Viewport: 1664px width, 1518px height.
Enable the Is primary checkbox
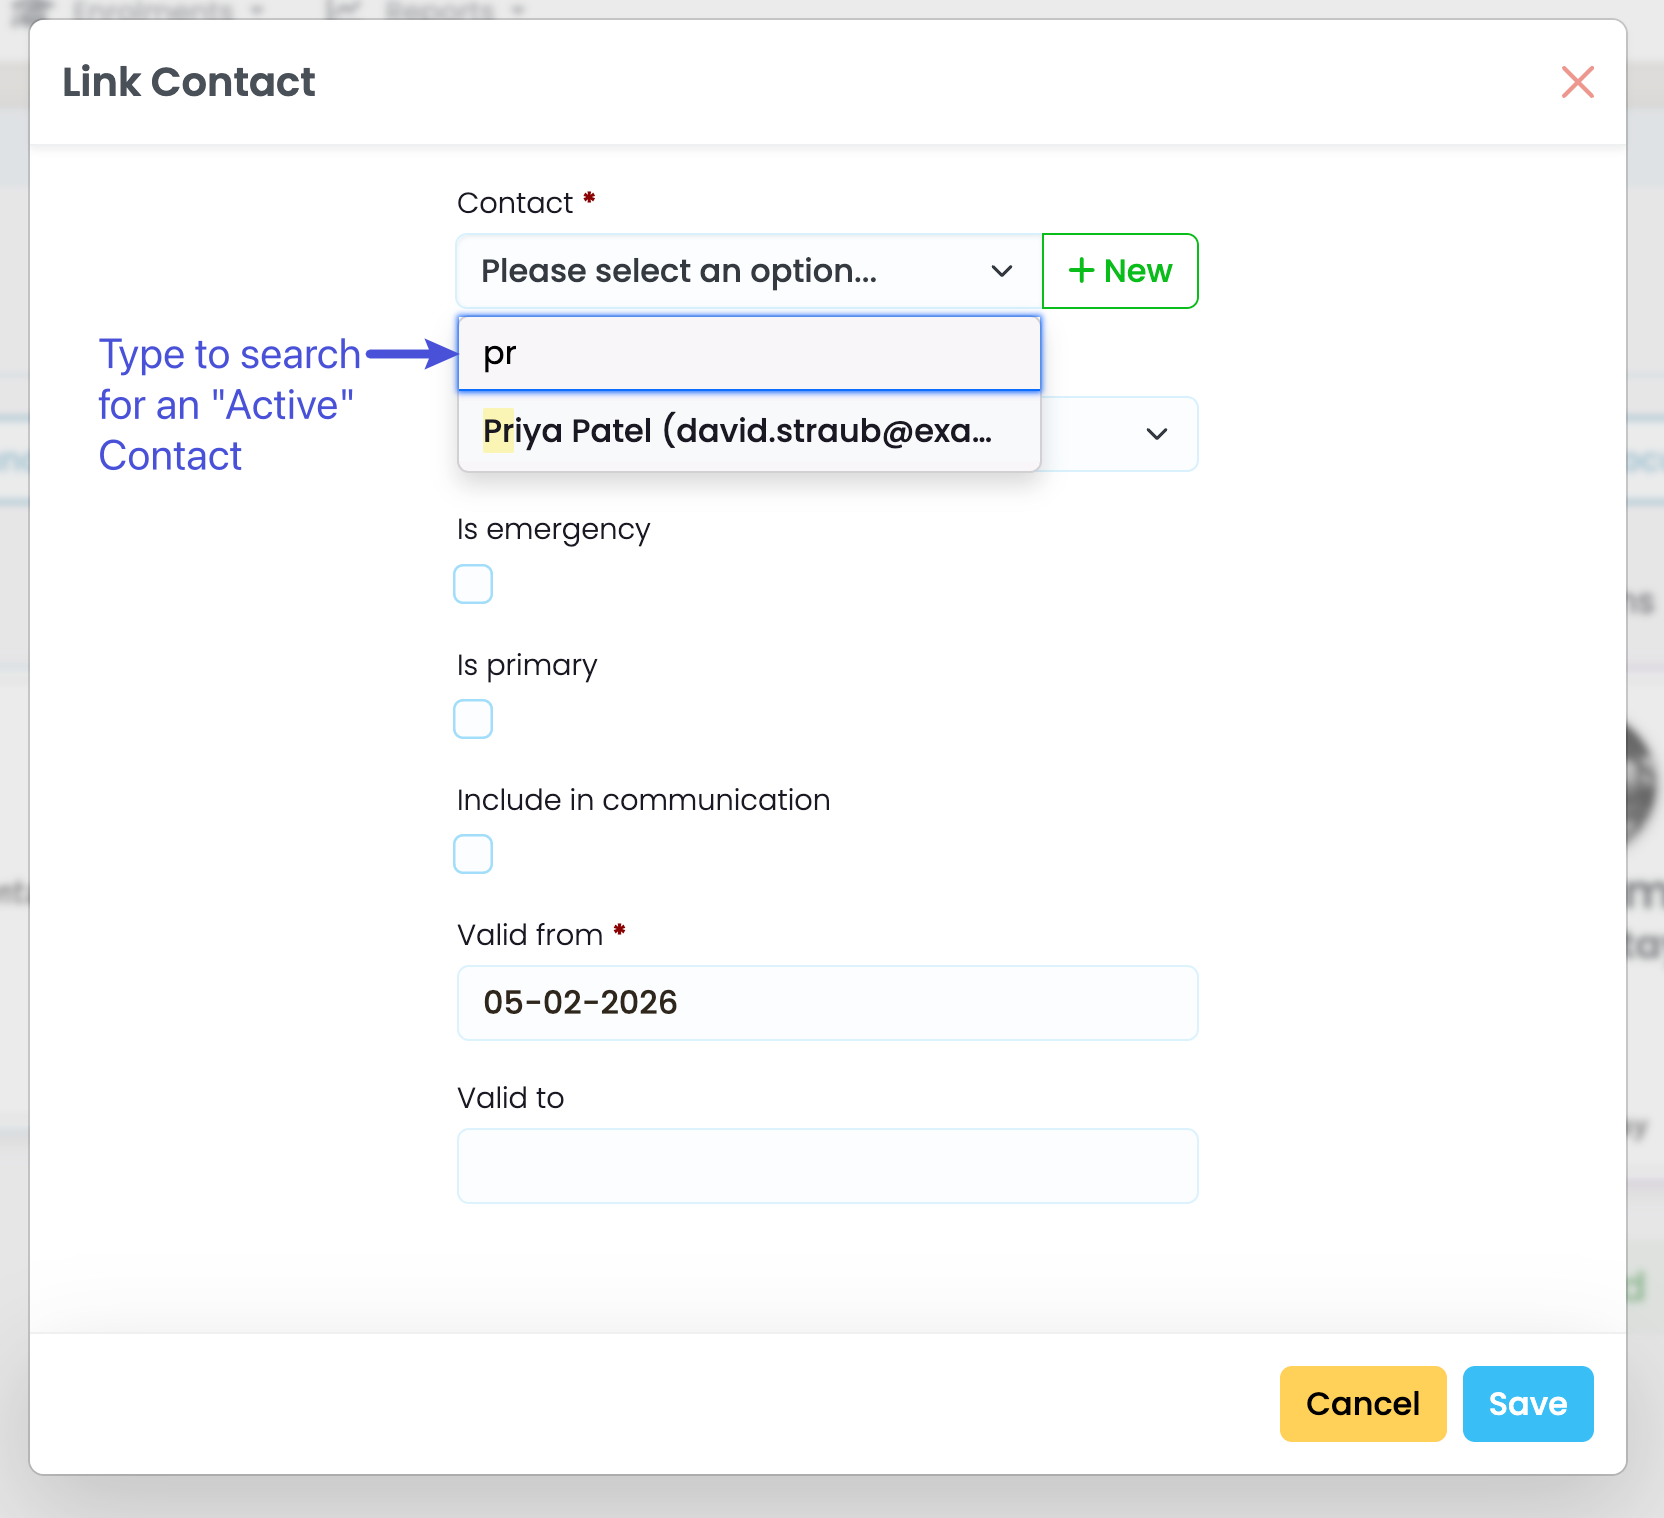[x=473, y=719]
